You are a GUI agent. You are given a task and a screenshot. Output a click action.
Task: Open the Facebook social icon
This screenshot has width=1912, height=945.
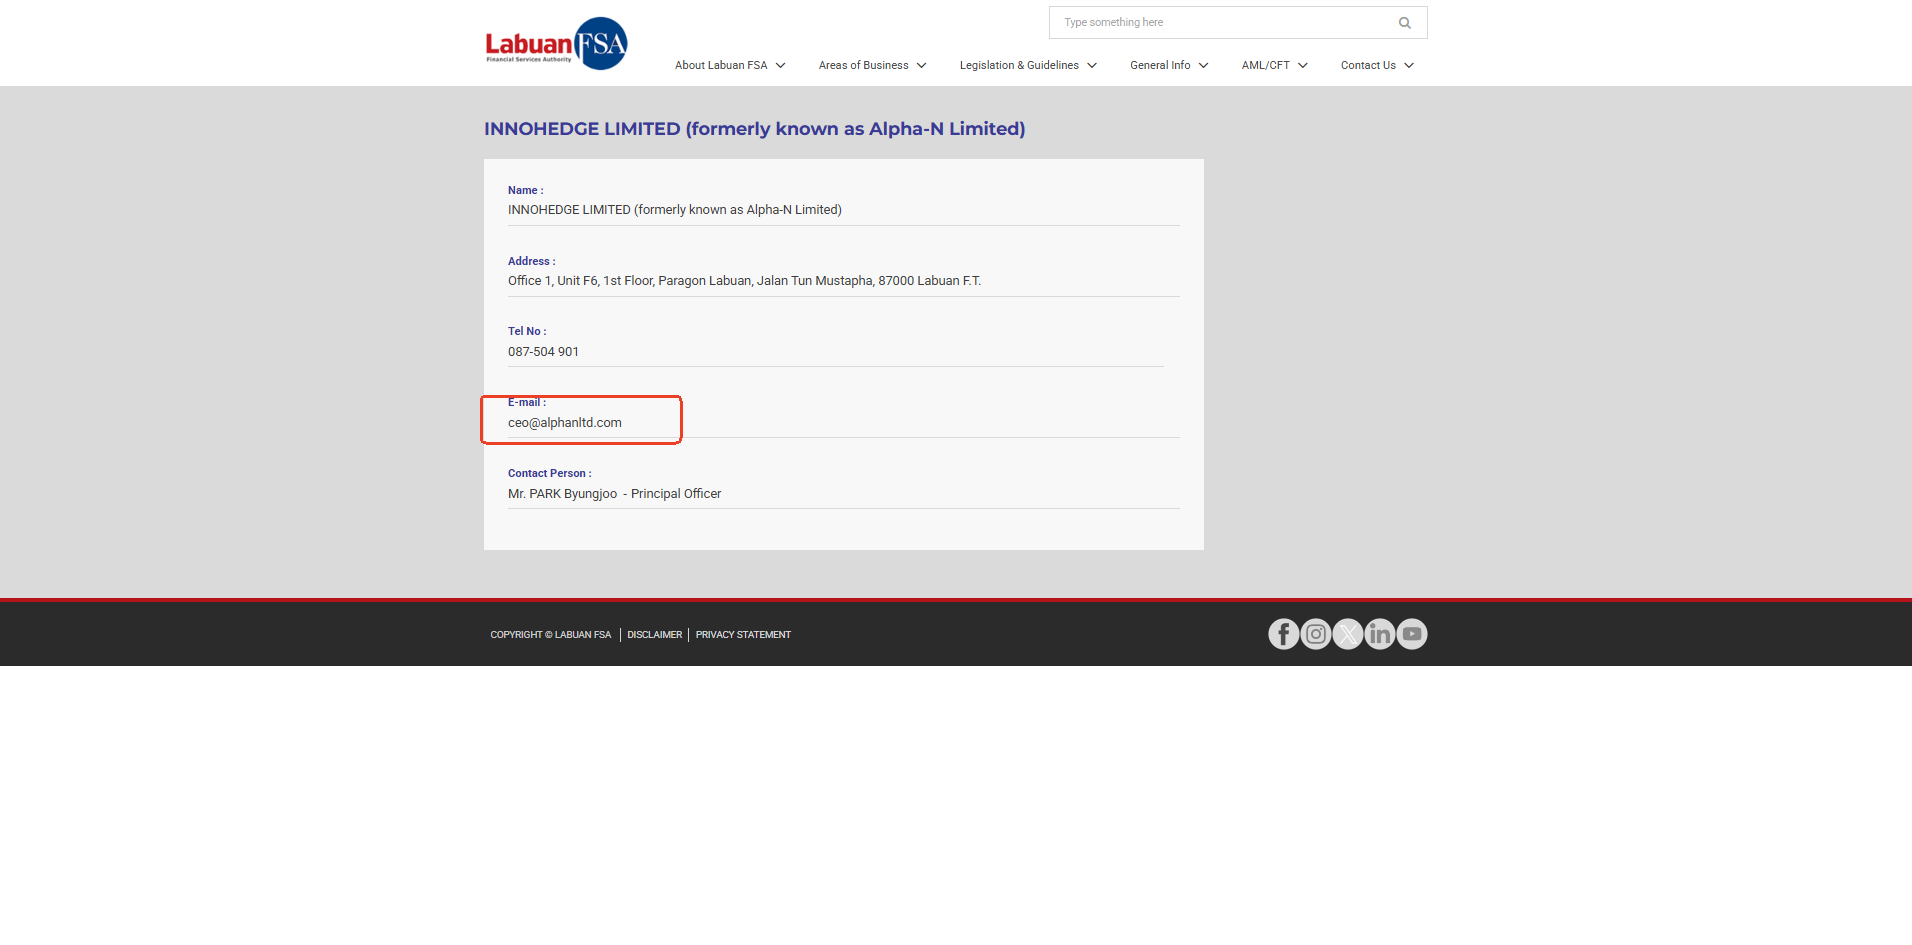1283,634
